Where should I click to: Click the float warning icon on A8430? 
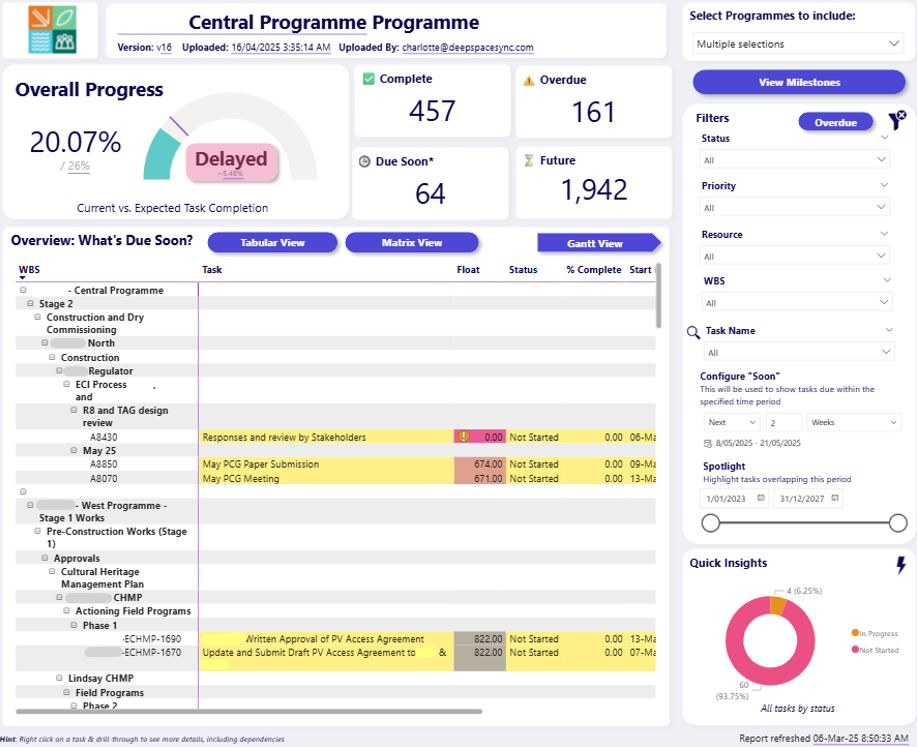[x=464, y=436]
